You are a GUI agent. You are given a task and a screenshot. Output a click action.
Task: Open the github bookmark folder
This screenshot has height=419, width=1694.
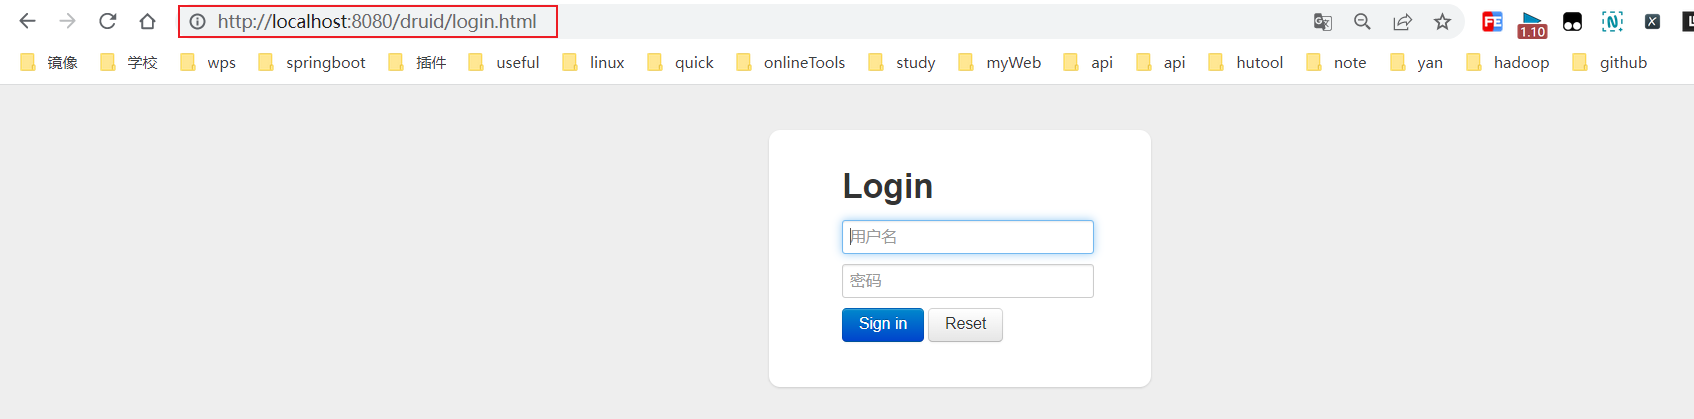(x=1609, y=62)
